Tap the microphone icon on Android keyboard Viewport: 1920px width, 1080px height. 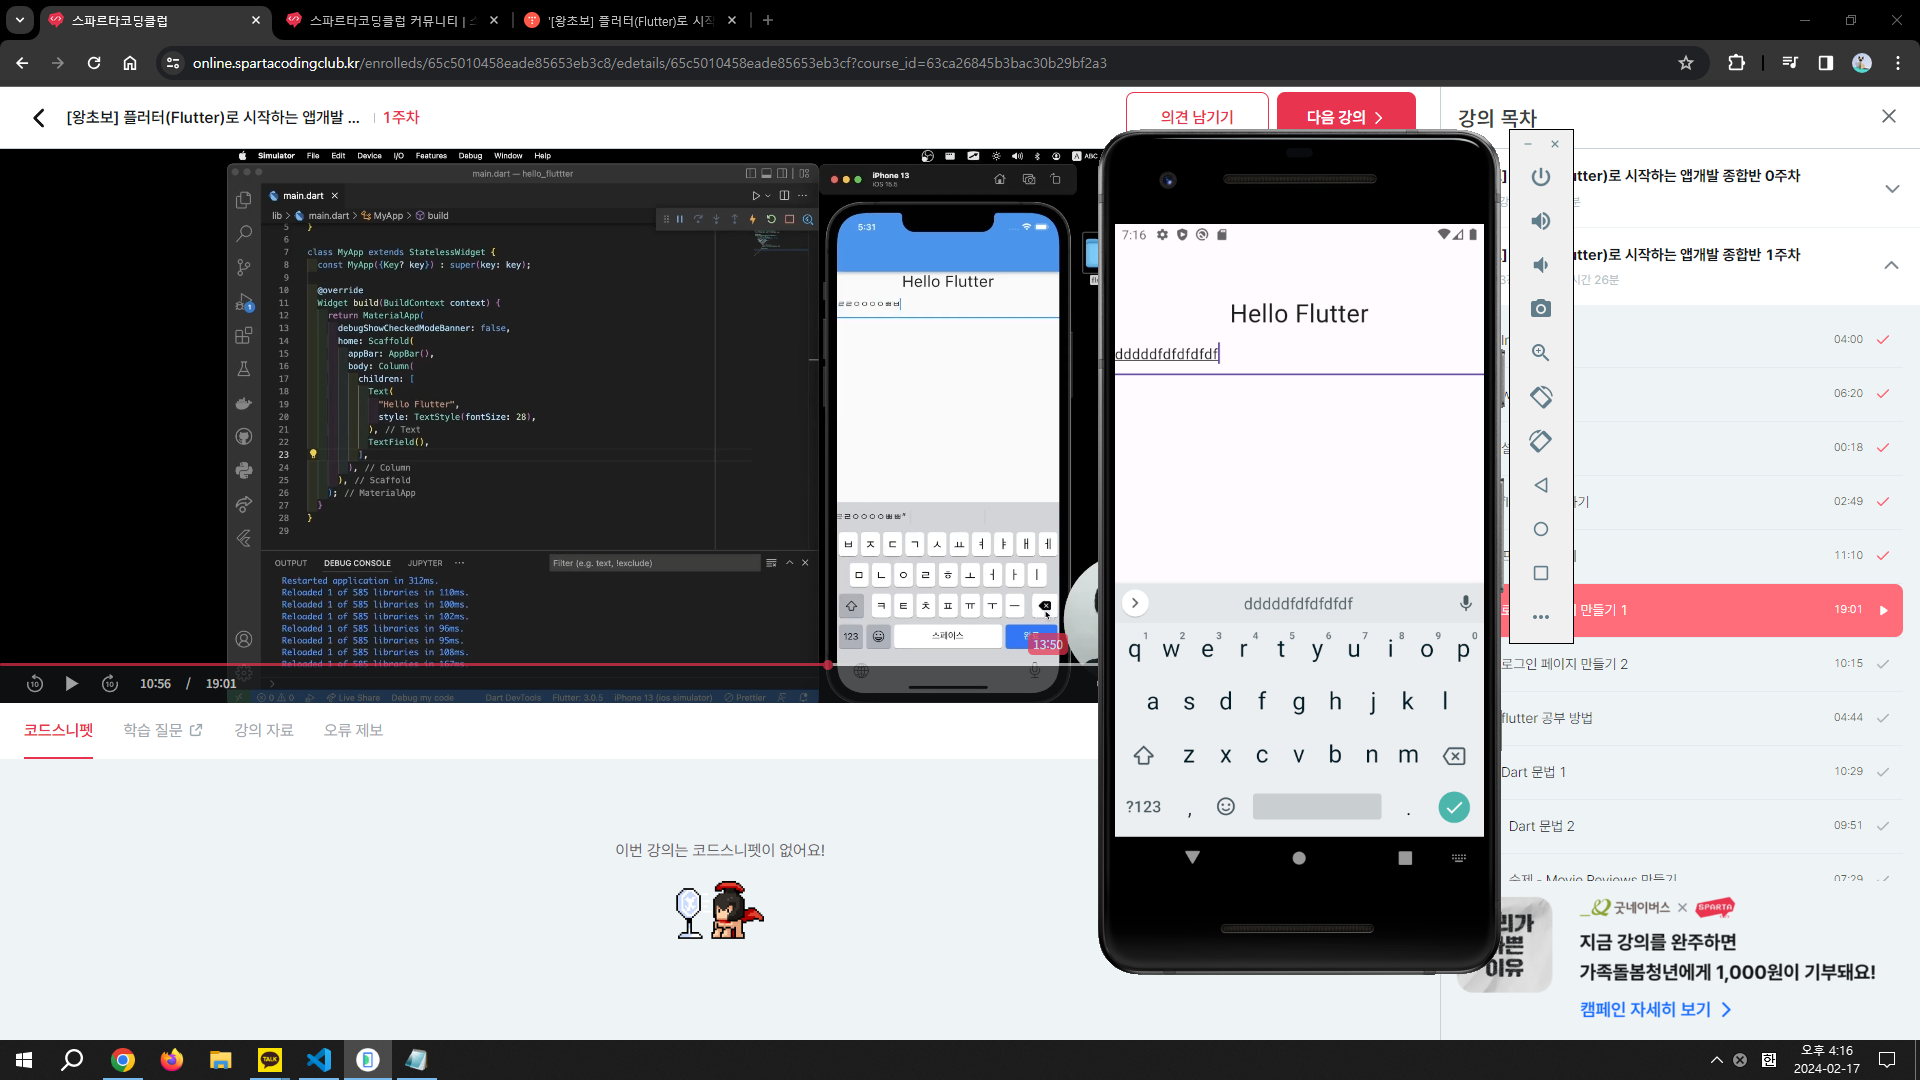tap(1465, 603)
